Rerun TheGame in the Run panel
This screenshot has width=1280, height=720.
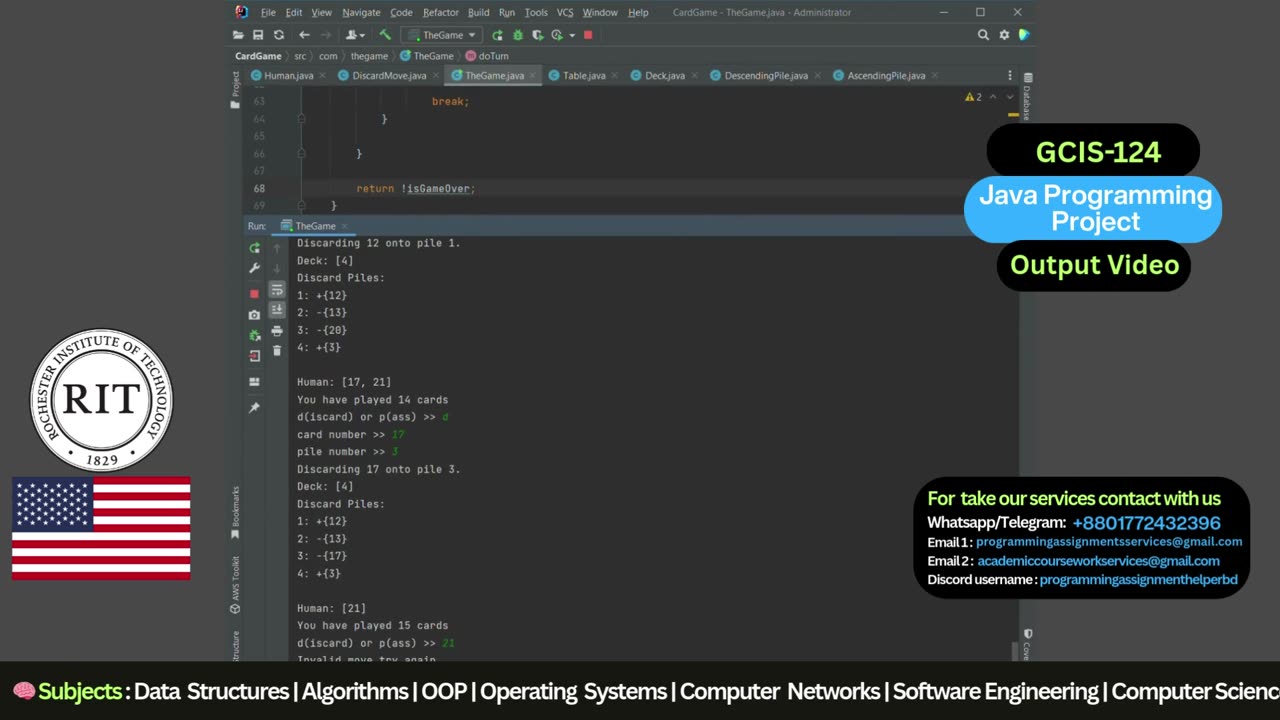(x=254, y=248)
